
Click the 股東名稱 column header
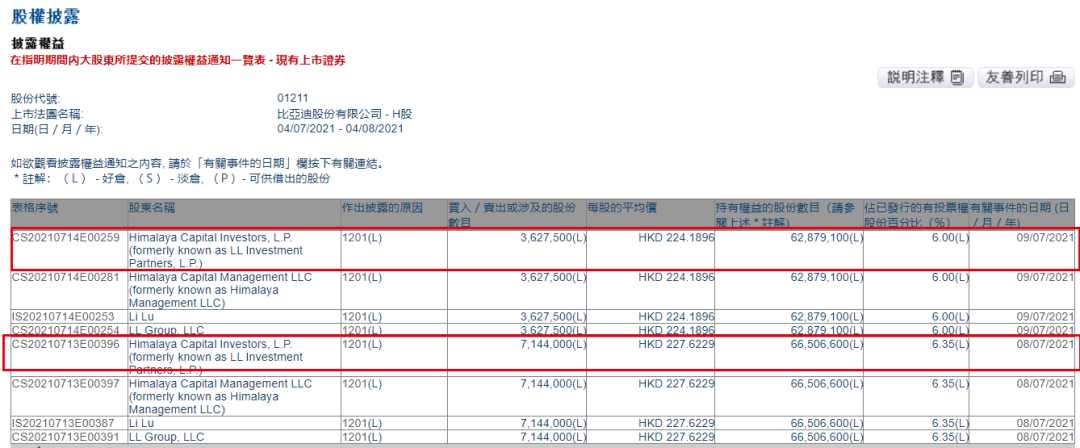[x=150, y=207]
